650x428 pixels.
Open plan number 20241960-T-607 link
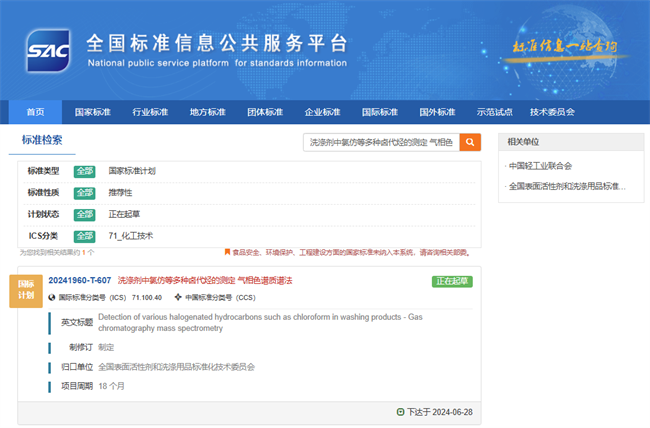(x=80, y=280)
